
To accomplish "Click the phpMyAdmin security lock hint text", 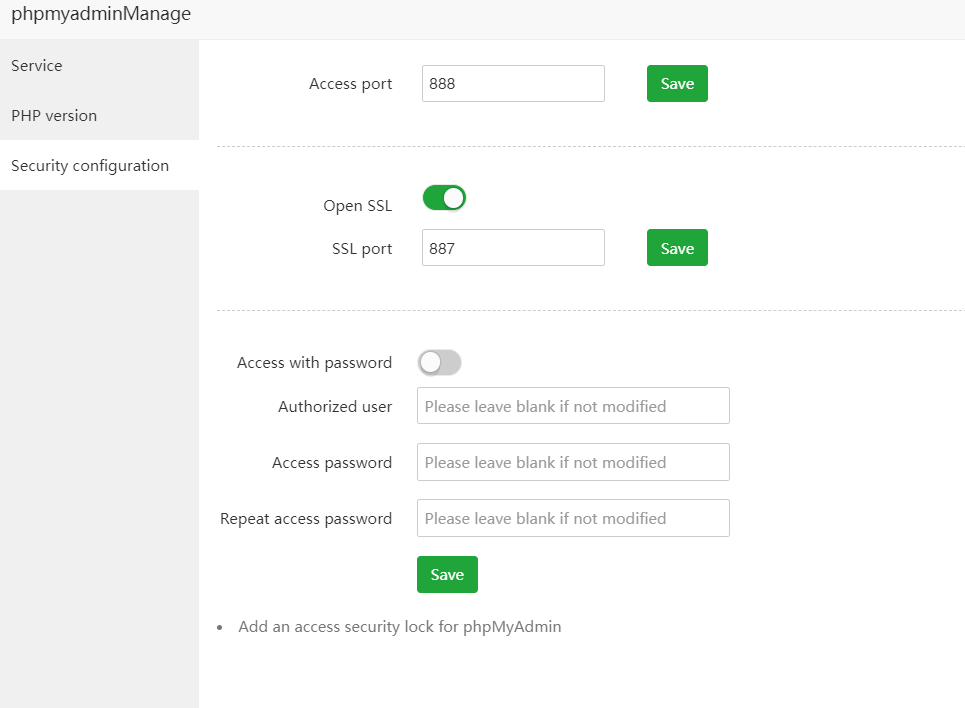I will 399,627.
